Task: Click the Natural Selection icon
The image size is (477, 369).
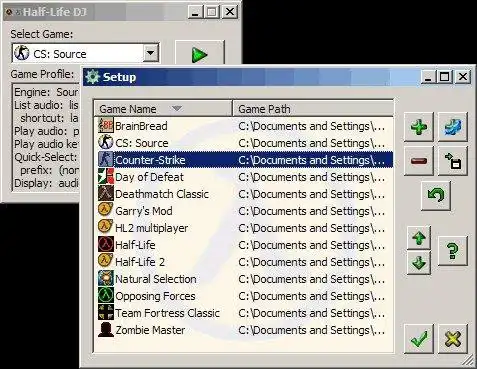Action: pyautogui.click(x=106, y=278)
